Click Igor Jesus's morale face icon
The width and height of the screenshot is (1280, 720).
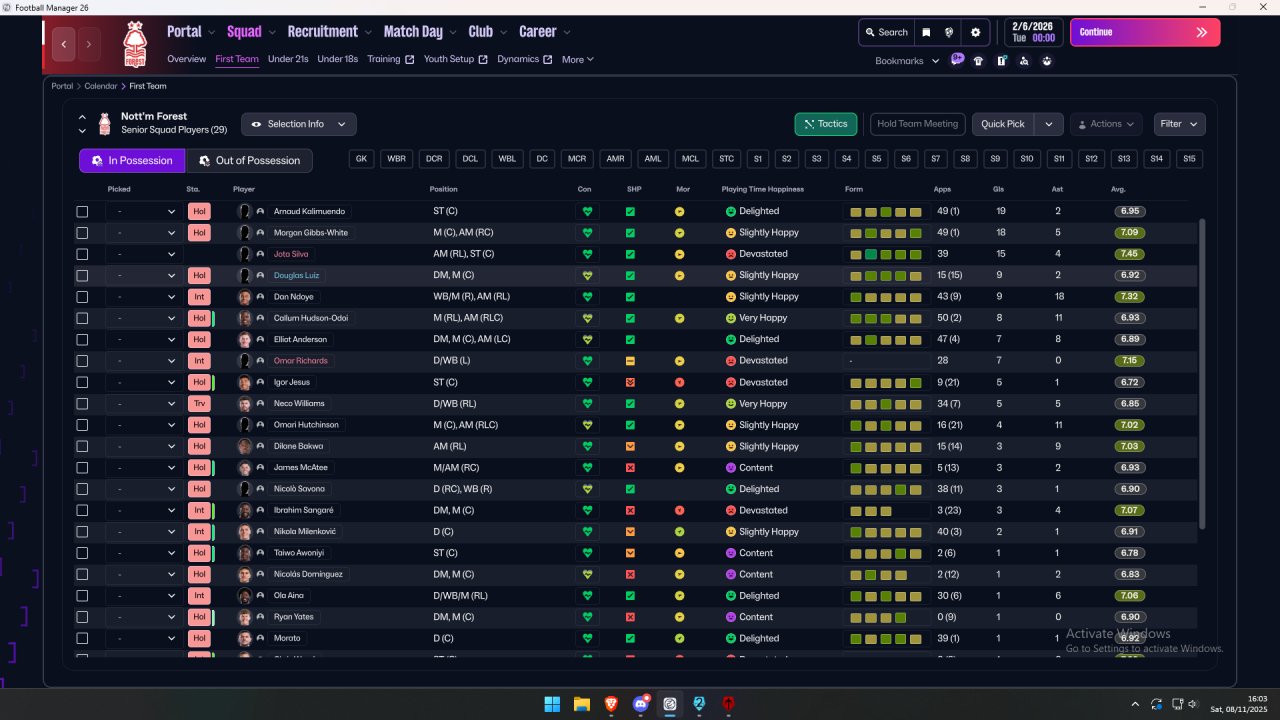[x=680, y=383]
